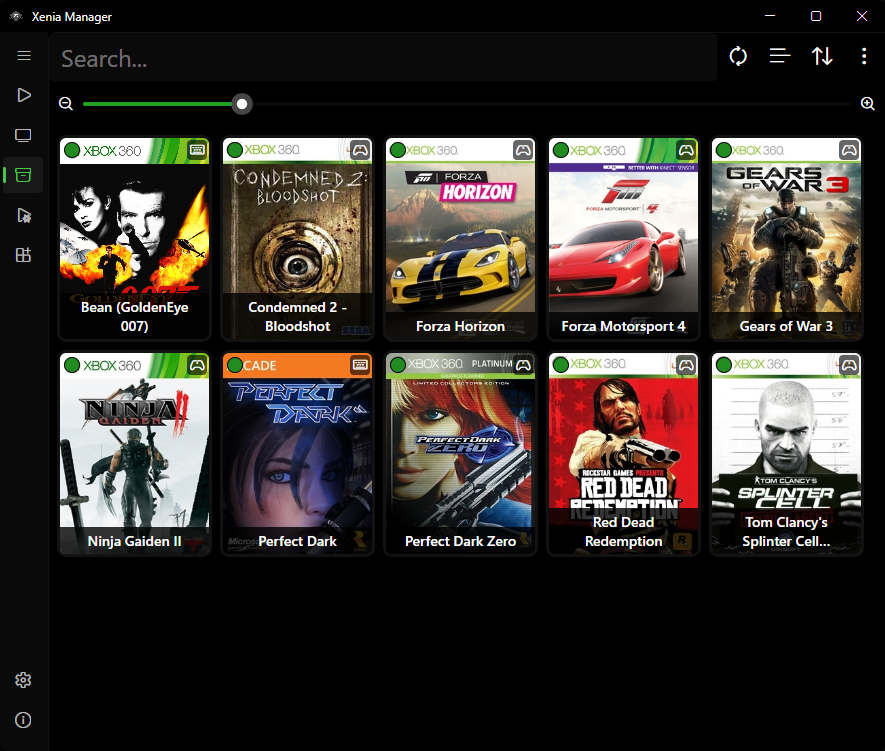
Task: Click the Xenia Manager app icon in title bar
Action: (x=16, y=16)
